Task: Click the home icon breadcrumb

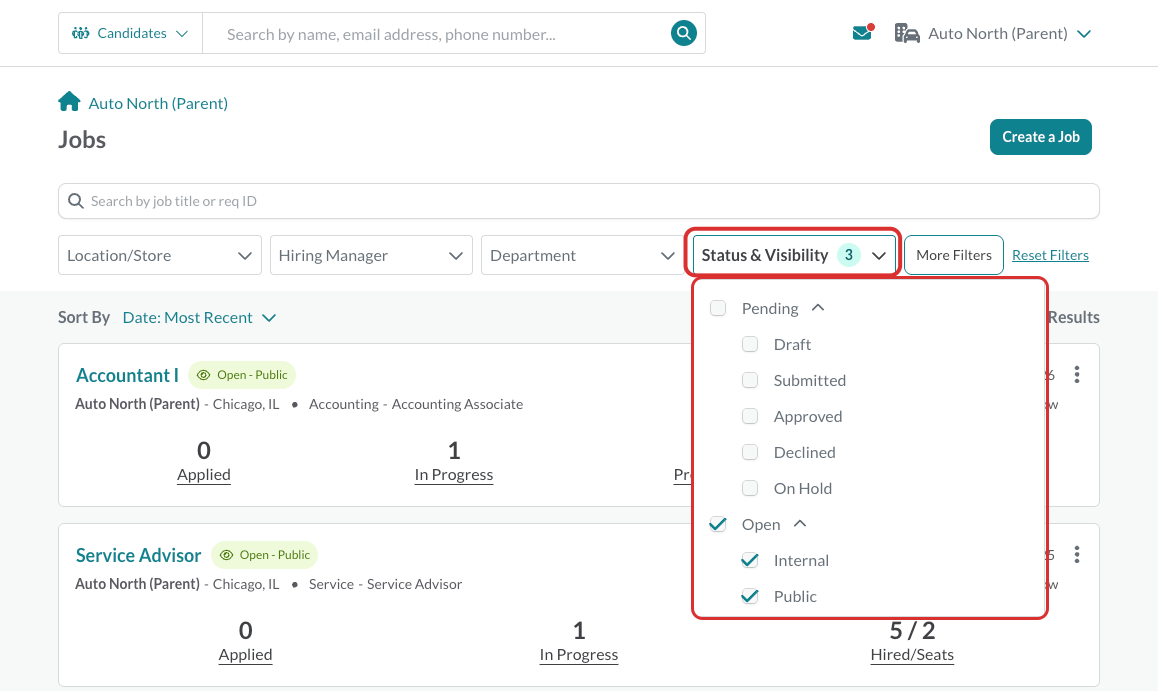Action: [69, 101]
